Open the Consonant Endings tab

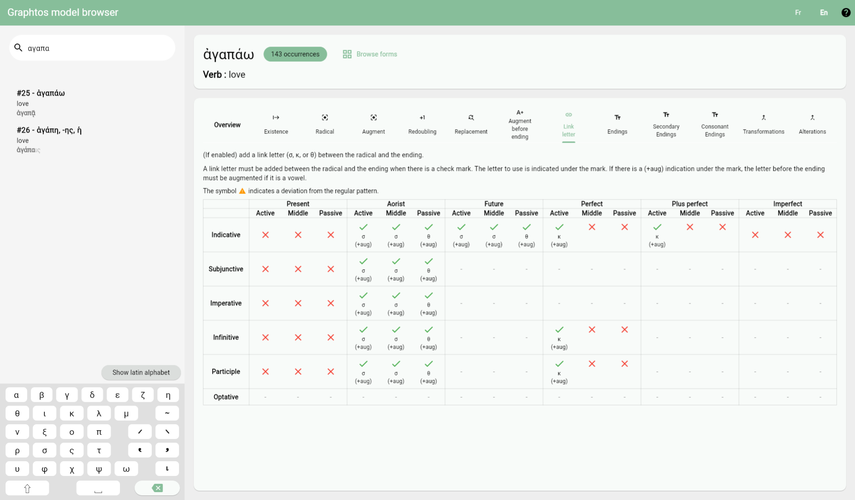[x=715, y=124]
